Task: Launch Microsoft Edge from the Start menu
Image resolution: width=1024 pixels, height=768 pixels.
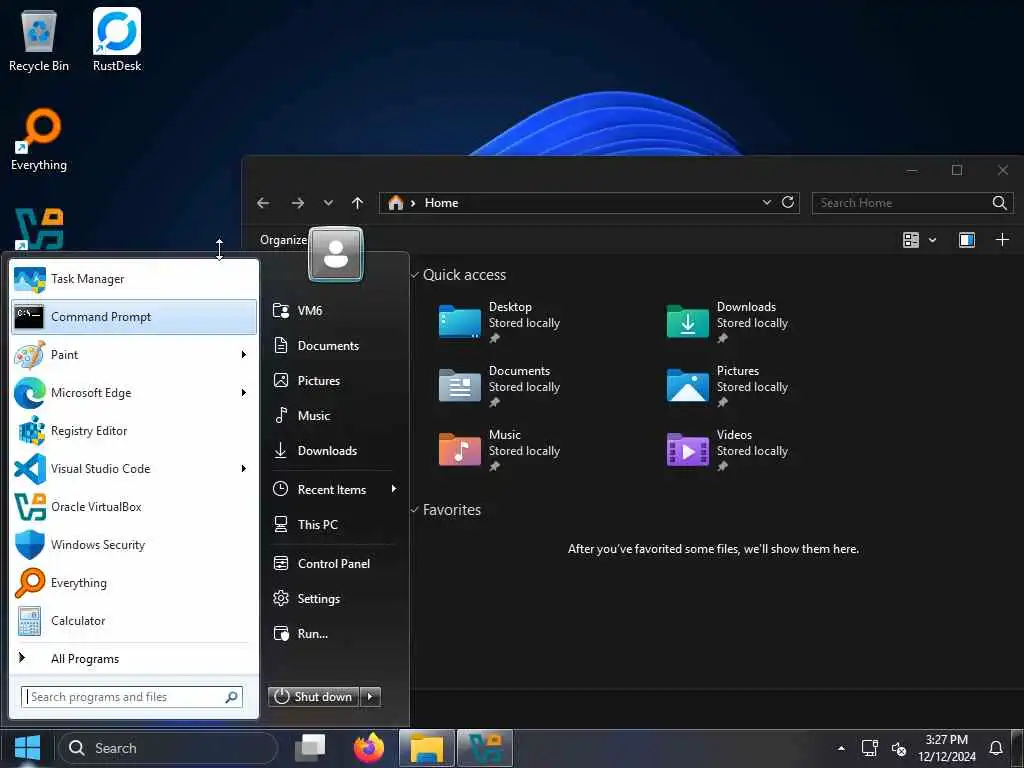Action: click(134, 392)
